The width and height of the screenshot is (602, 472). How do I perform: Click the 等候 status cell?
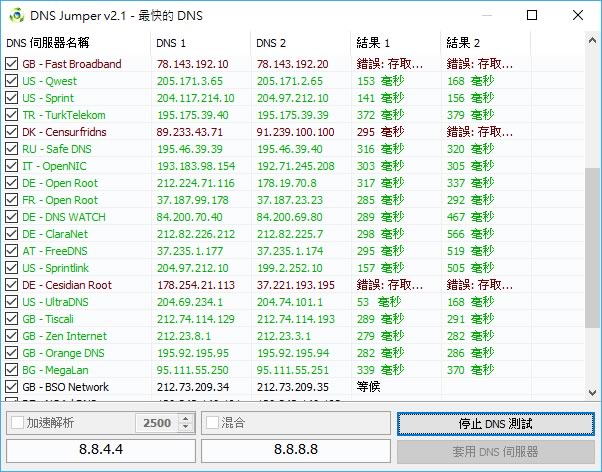[x=369, y=387]
